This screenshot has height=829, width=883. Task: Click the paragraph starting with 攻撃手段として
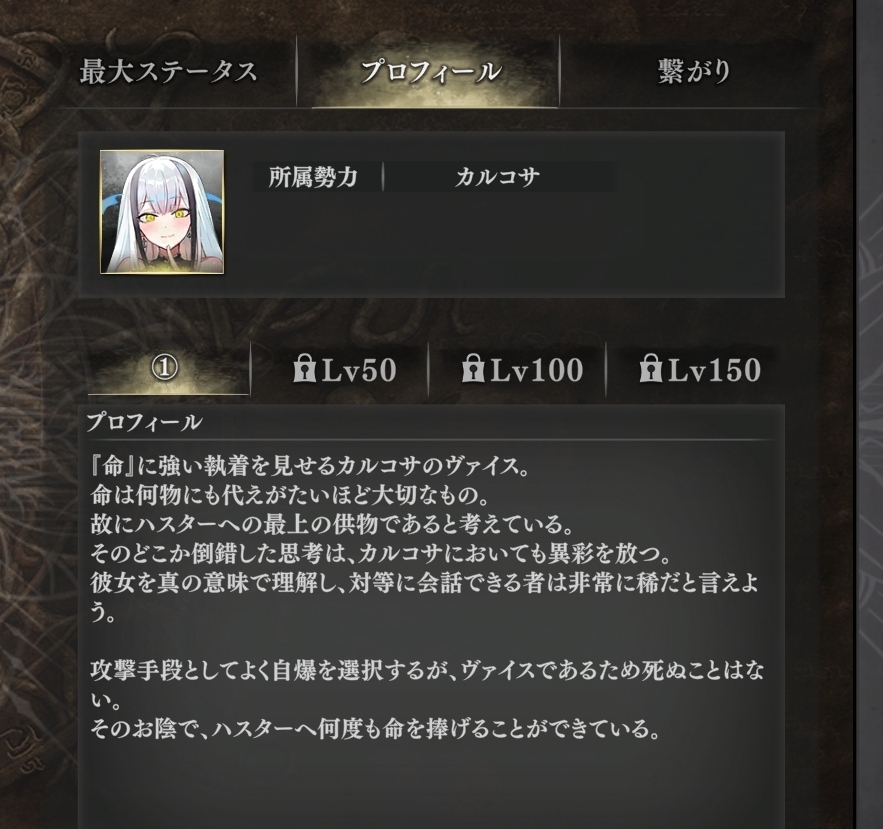427,685
